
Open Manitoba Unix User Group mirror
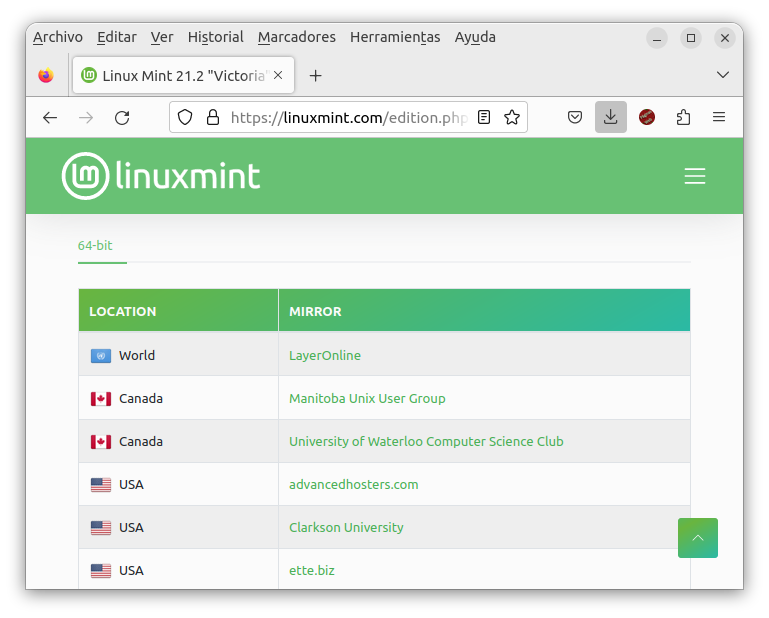(367, 398)
